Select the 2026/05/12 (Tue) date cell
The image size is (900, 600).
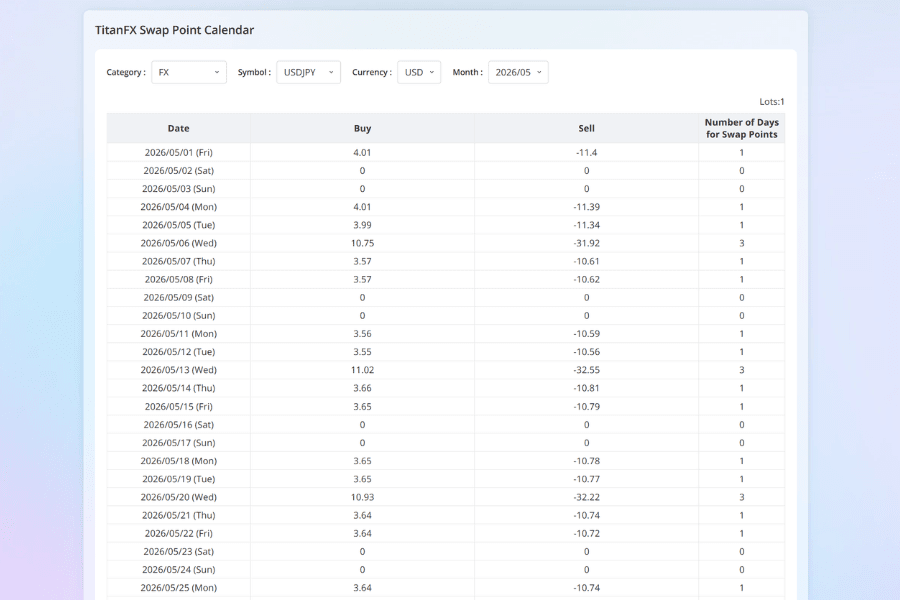click(179, 352)
